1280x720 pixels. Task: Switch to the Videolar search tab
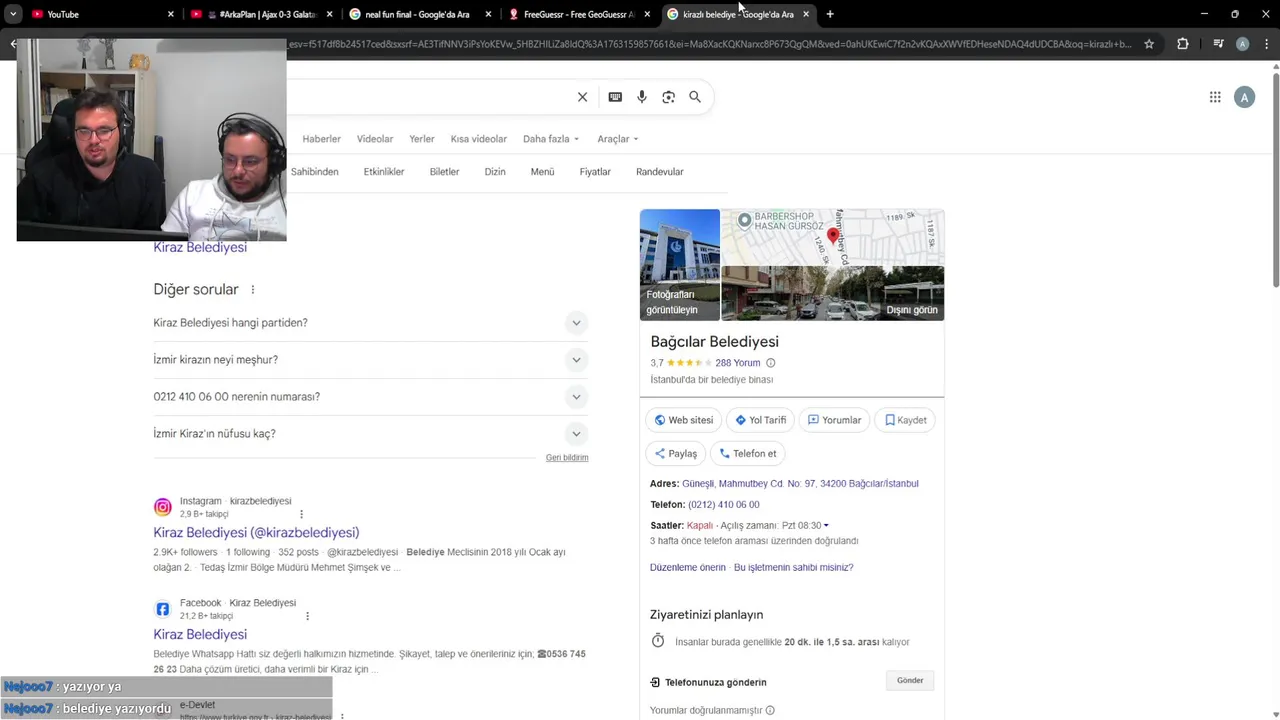375,139
